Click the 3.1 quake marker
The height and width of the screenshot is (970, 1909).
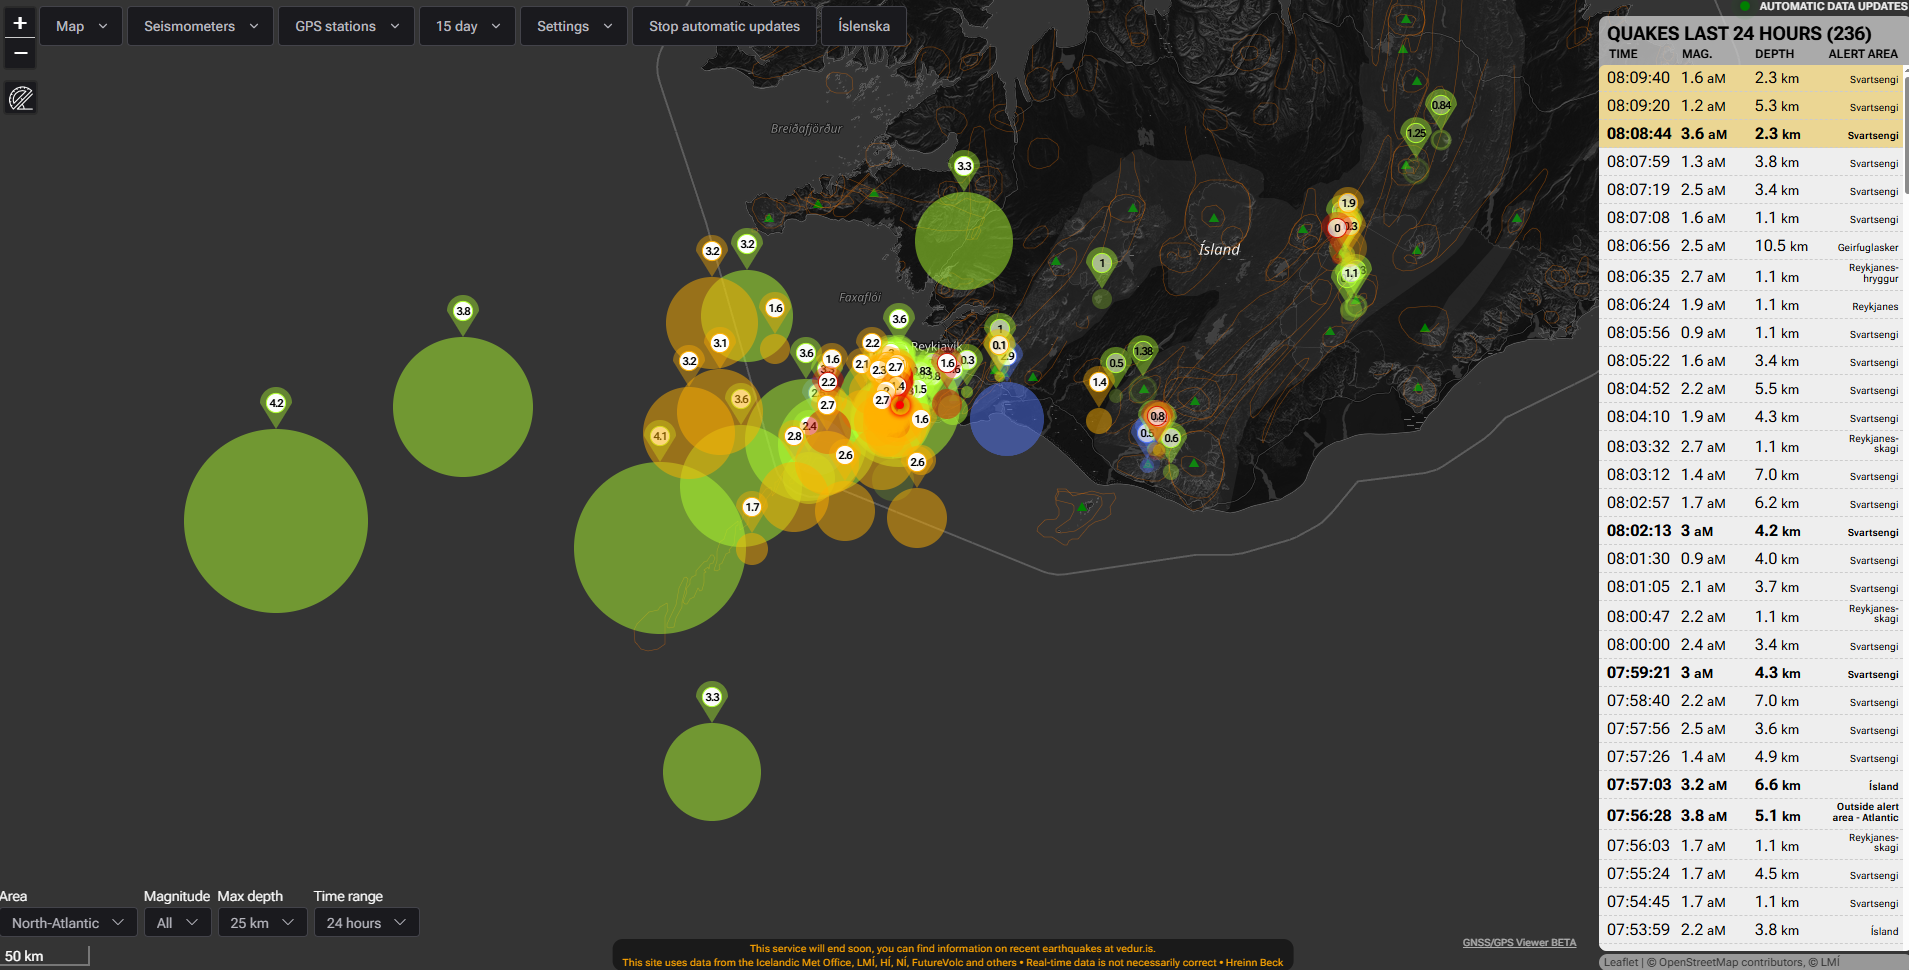pos(719,345)
